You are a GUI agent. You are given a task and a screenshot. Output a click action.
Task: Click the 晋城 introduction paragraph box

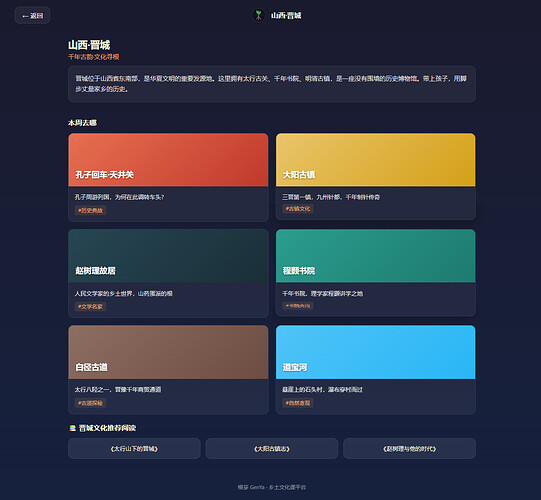272,84
